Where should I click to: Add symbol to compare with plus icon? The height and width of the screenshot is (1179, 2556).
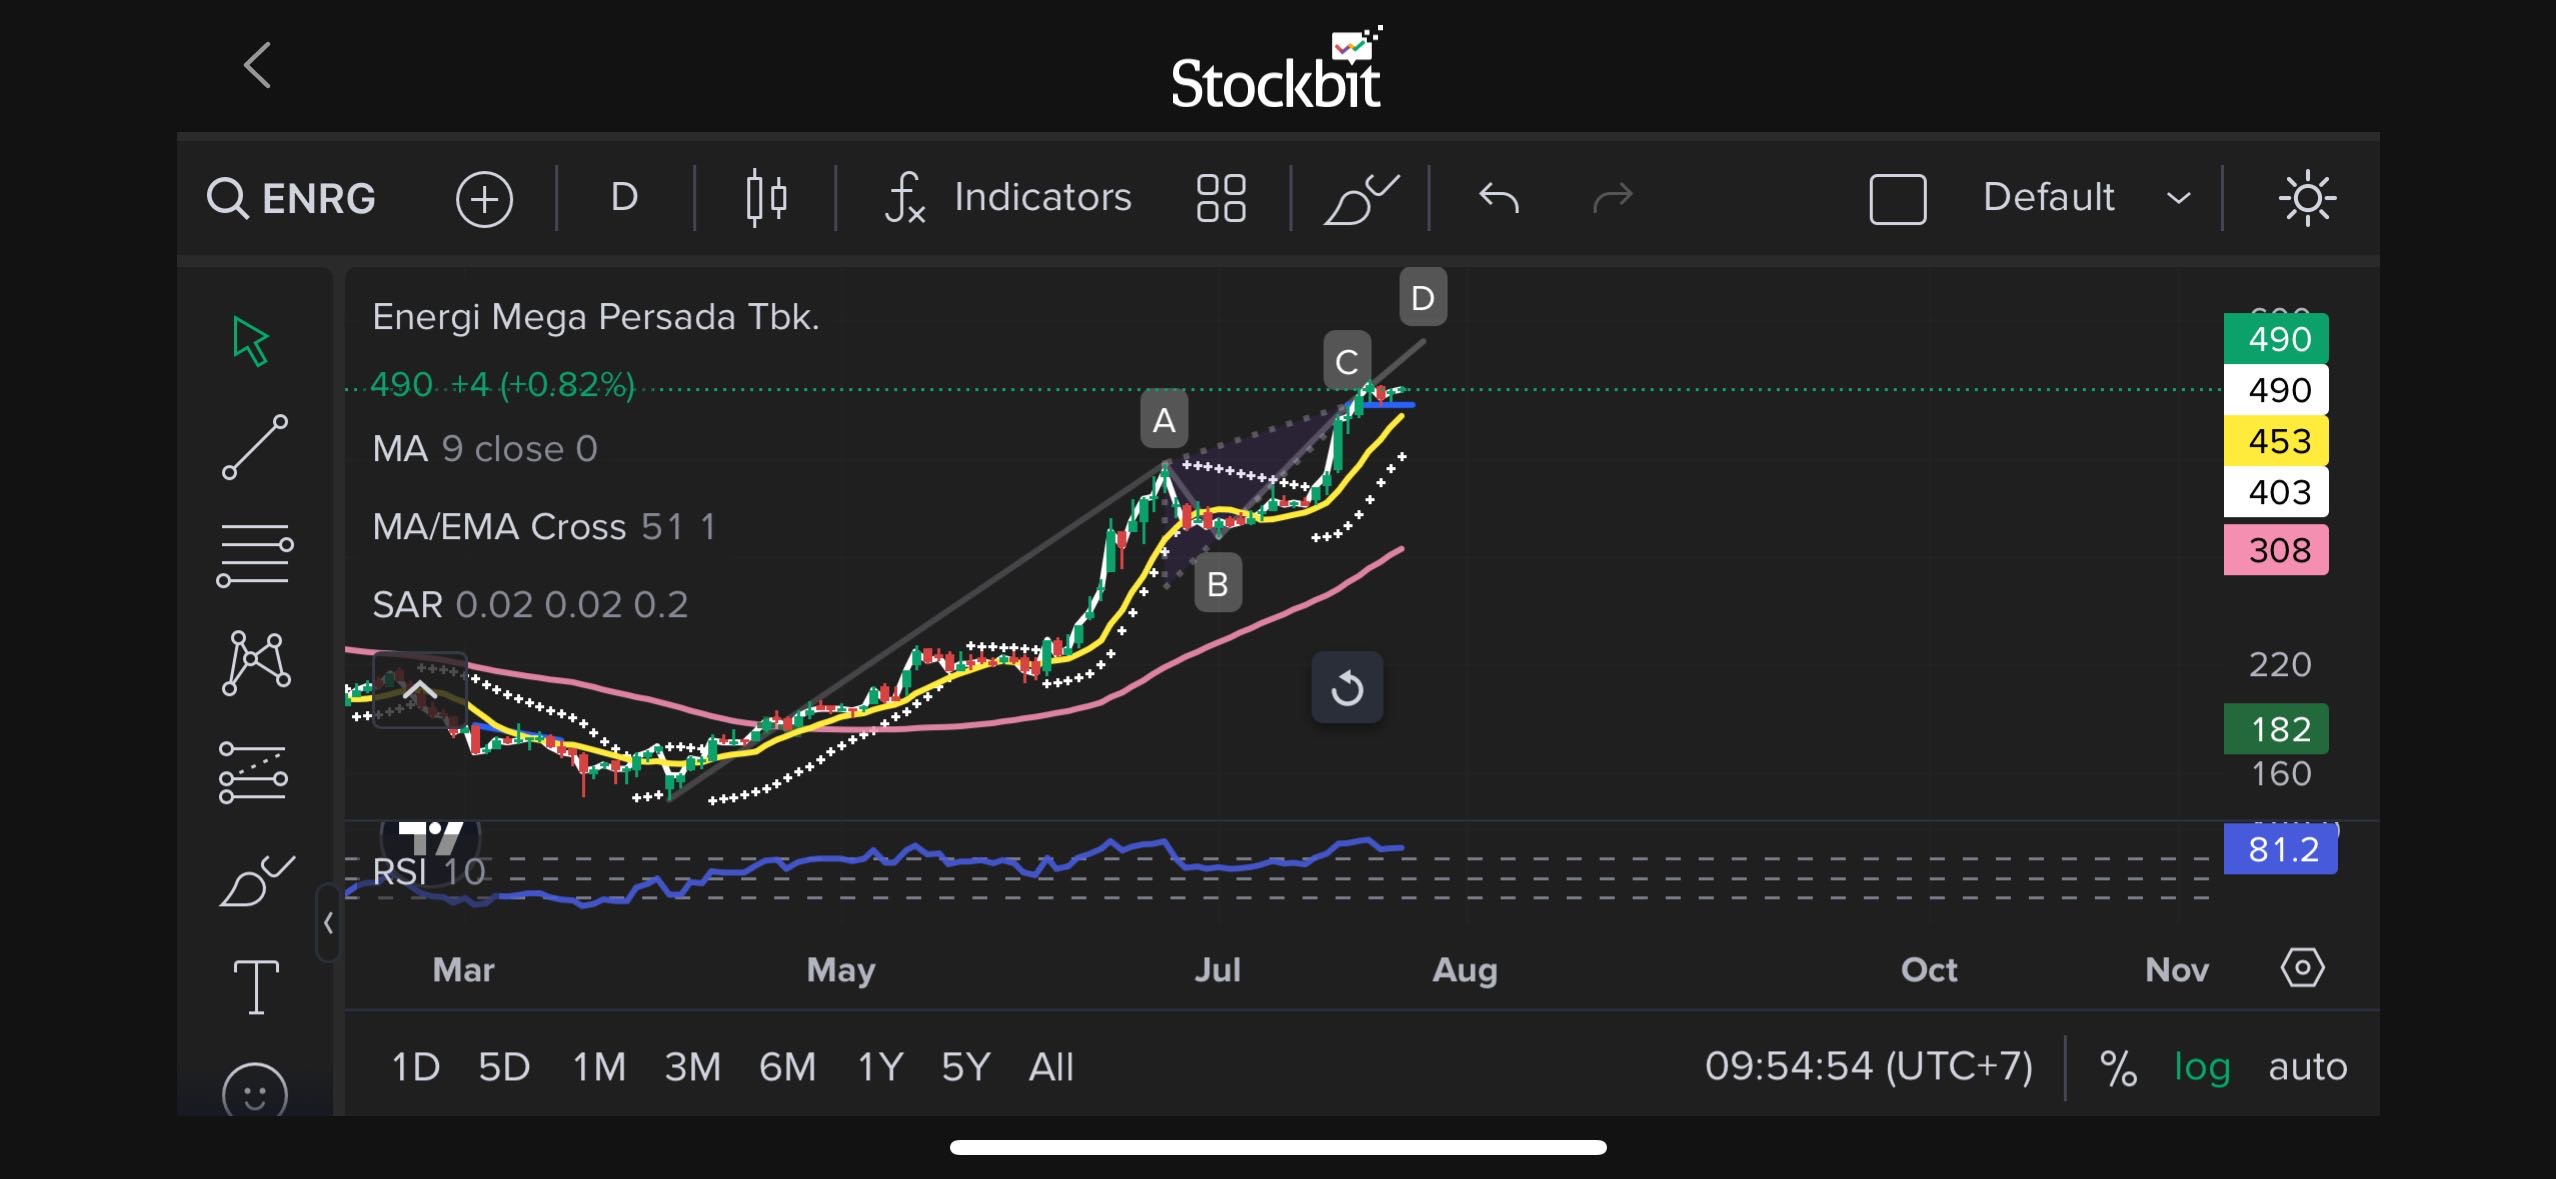484,199
